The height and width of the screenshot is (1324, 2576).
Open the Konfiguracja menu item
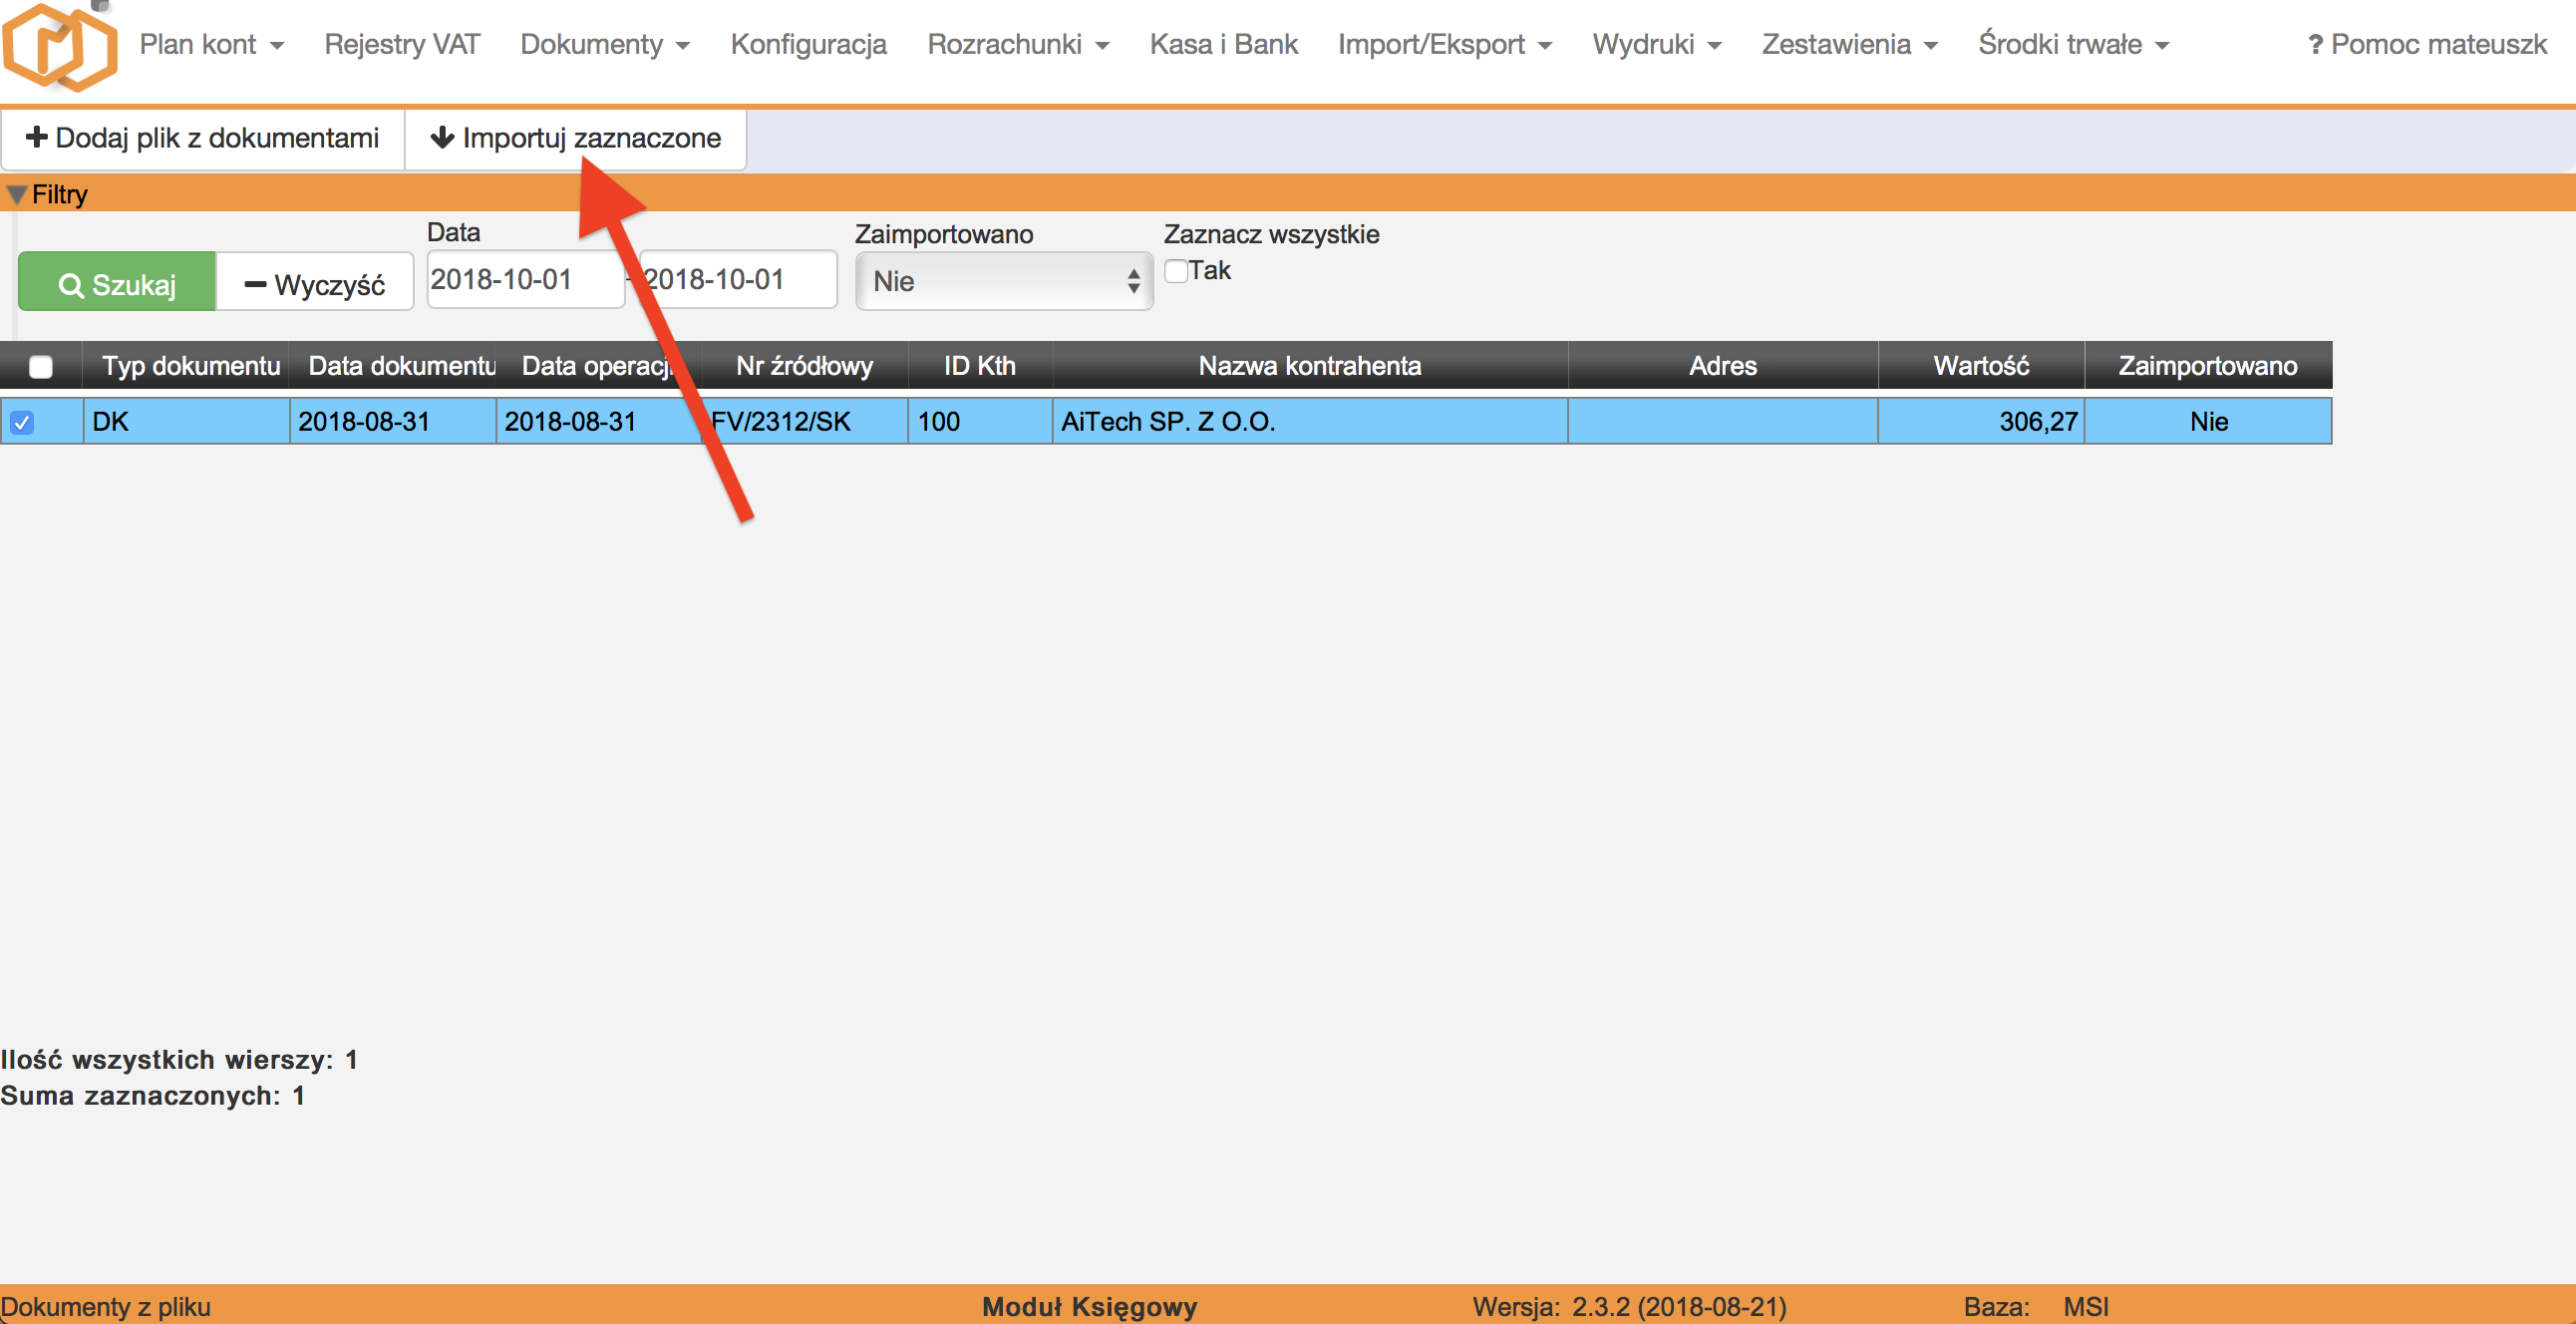pyautogui.click(x=808, y=44)
